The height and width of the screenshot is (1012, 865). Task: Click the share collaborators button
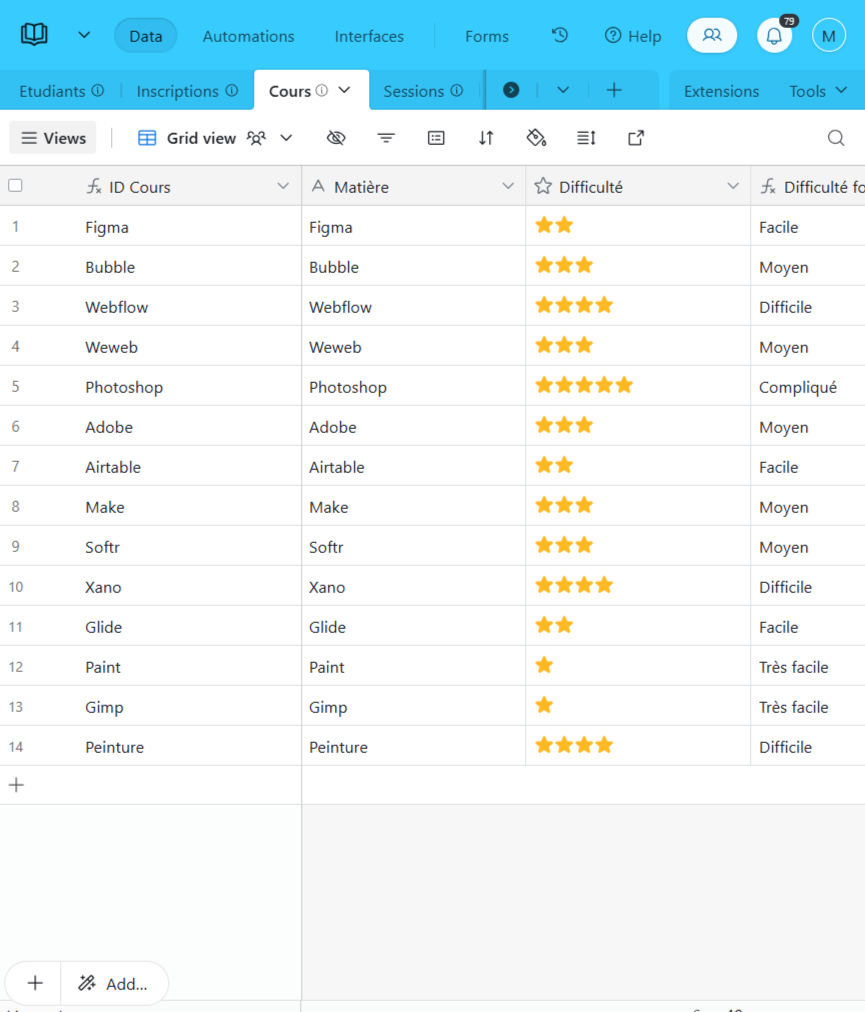pos(712,35)
